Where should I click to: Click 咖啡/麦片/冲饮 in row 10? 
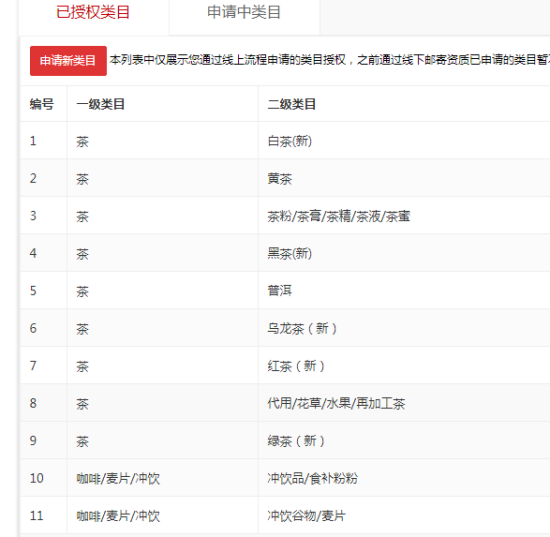pos(118,478)
